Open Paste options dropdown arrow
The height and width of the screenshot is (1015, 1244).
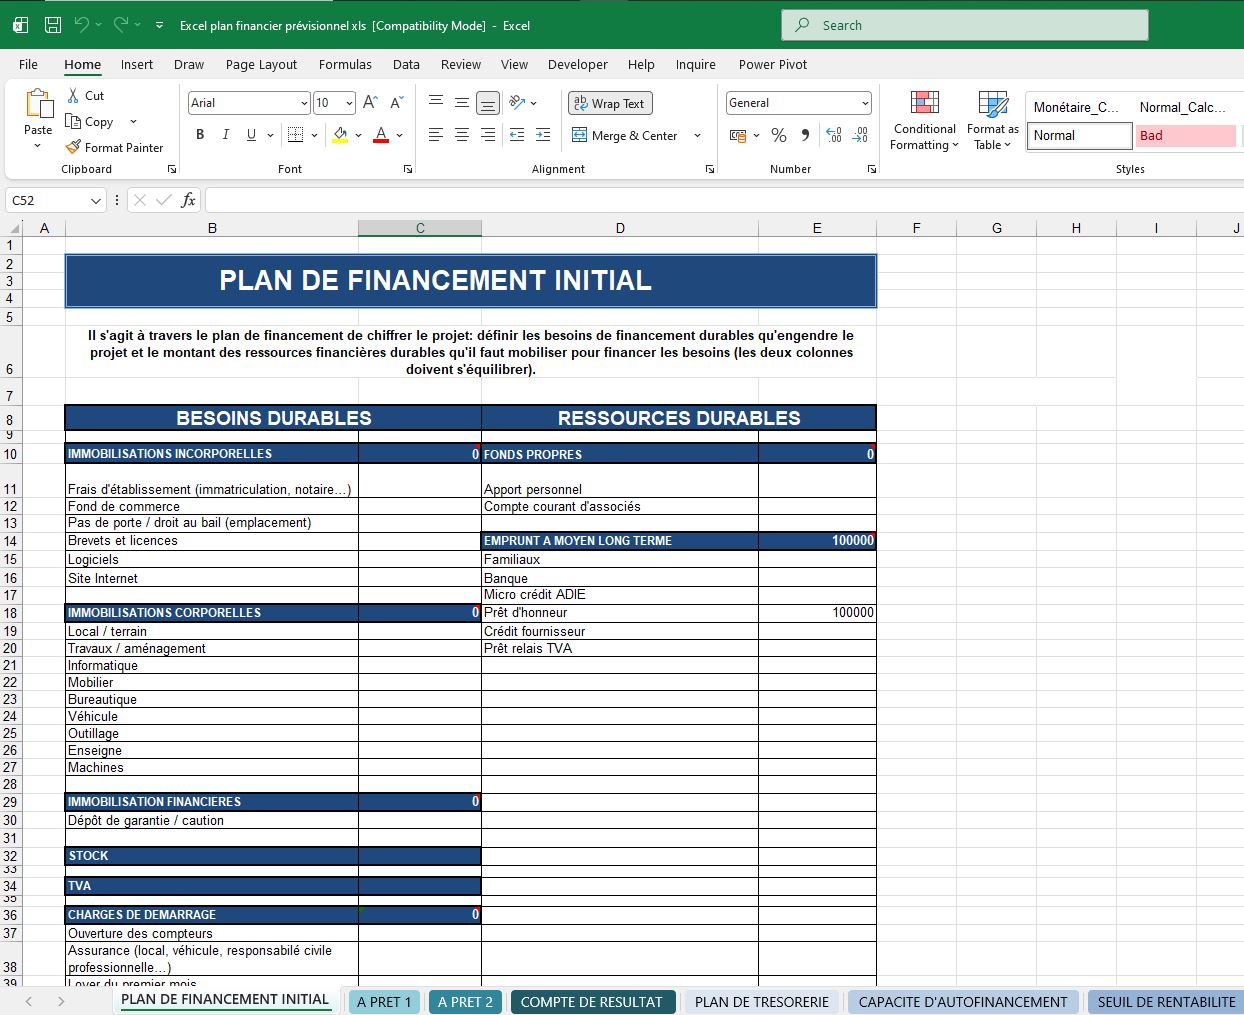(38, 146)
